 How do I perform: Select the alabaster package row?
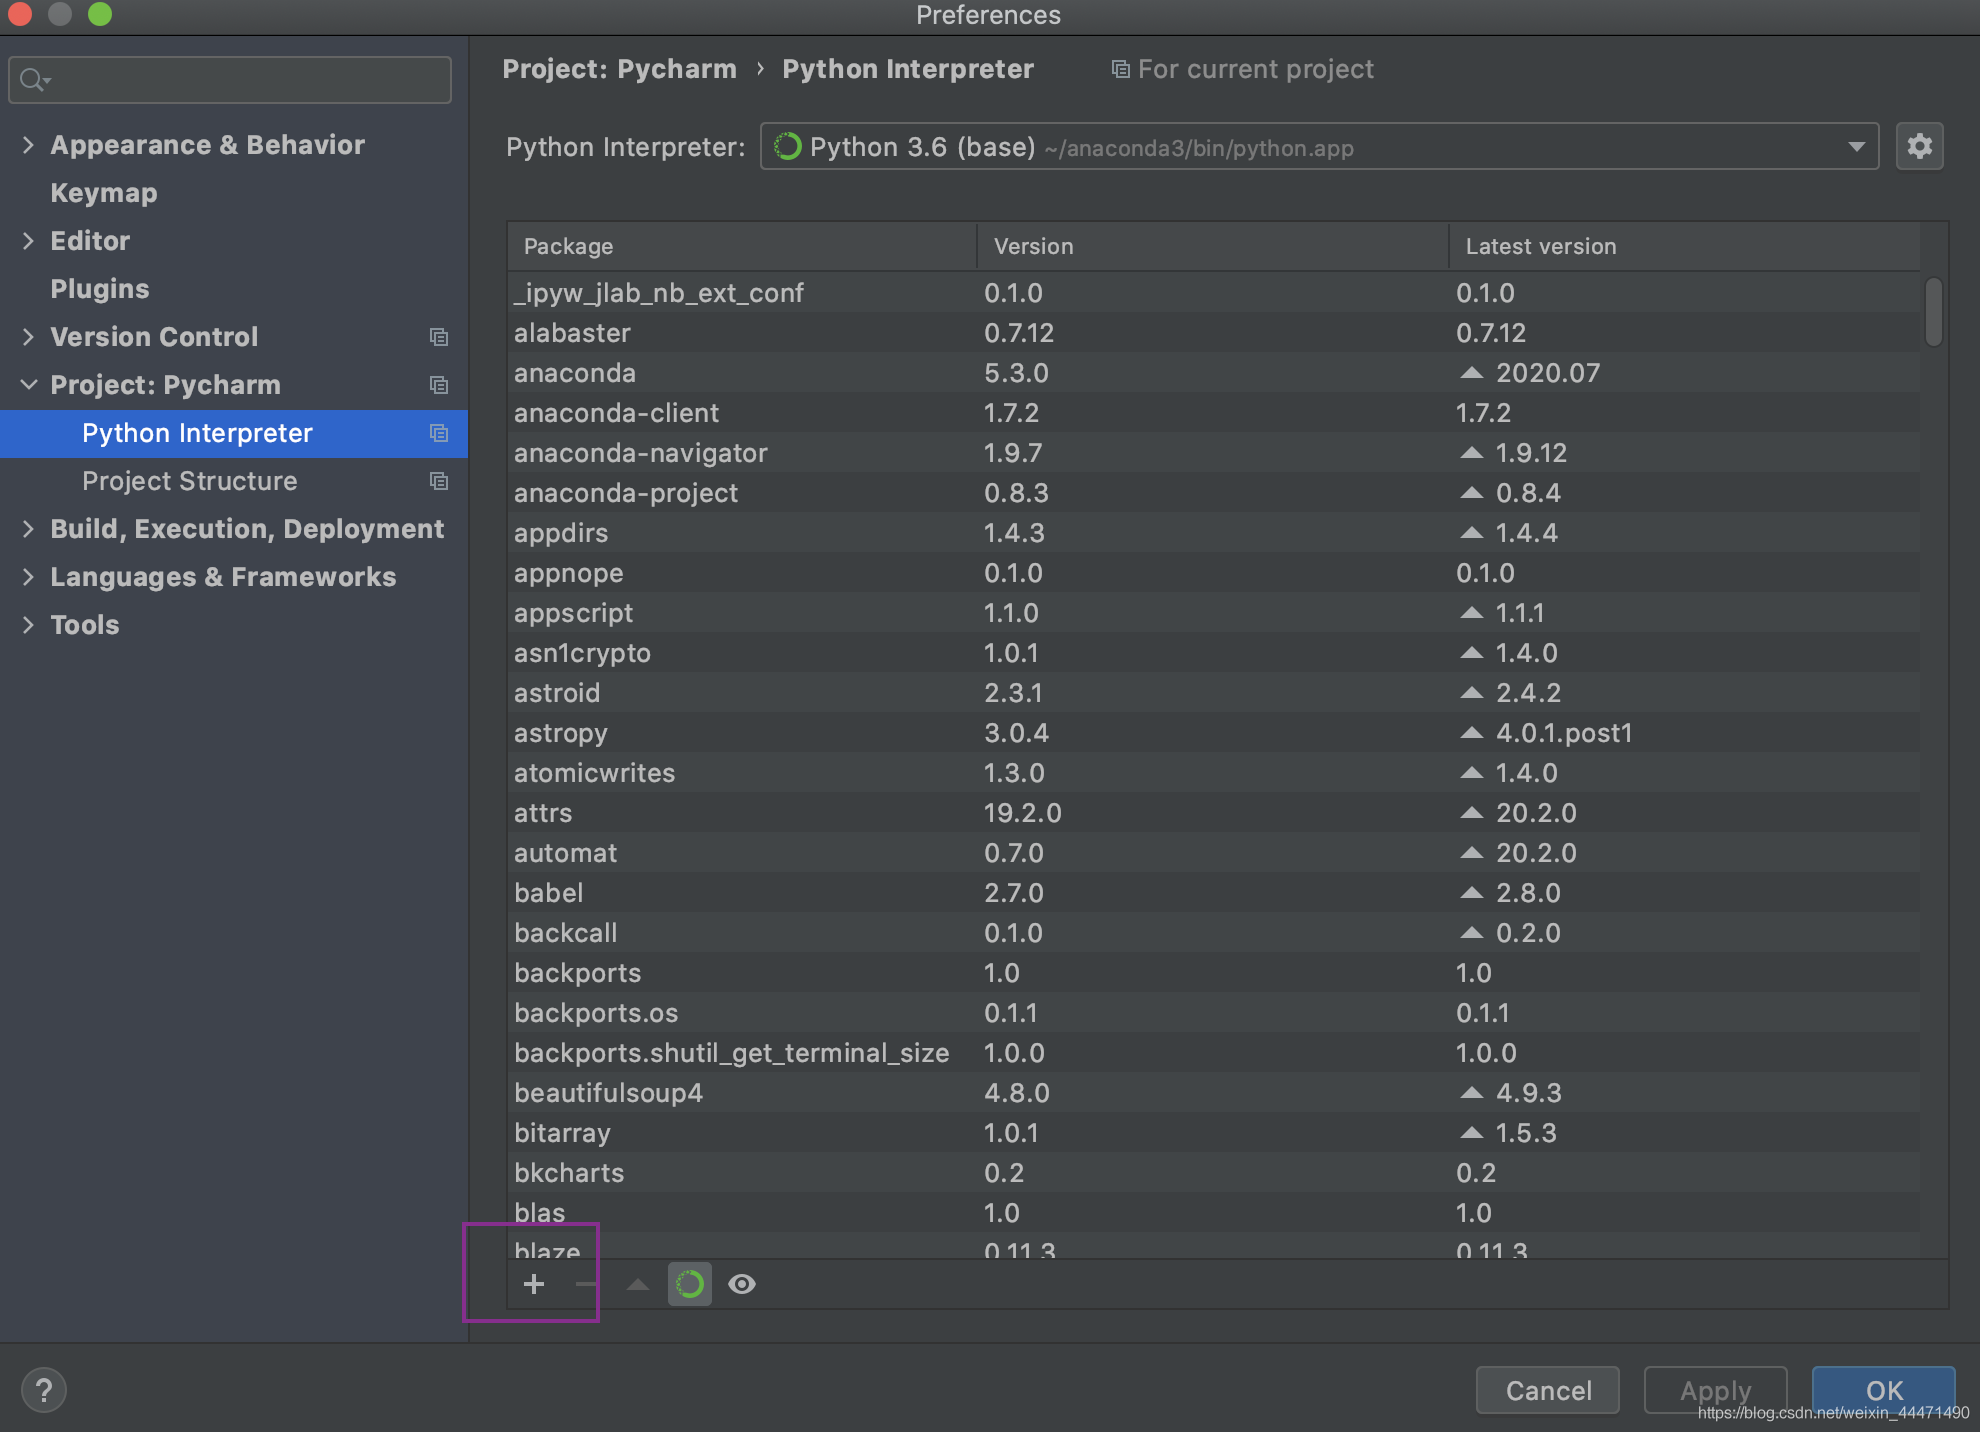1214,333
